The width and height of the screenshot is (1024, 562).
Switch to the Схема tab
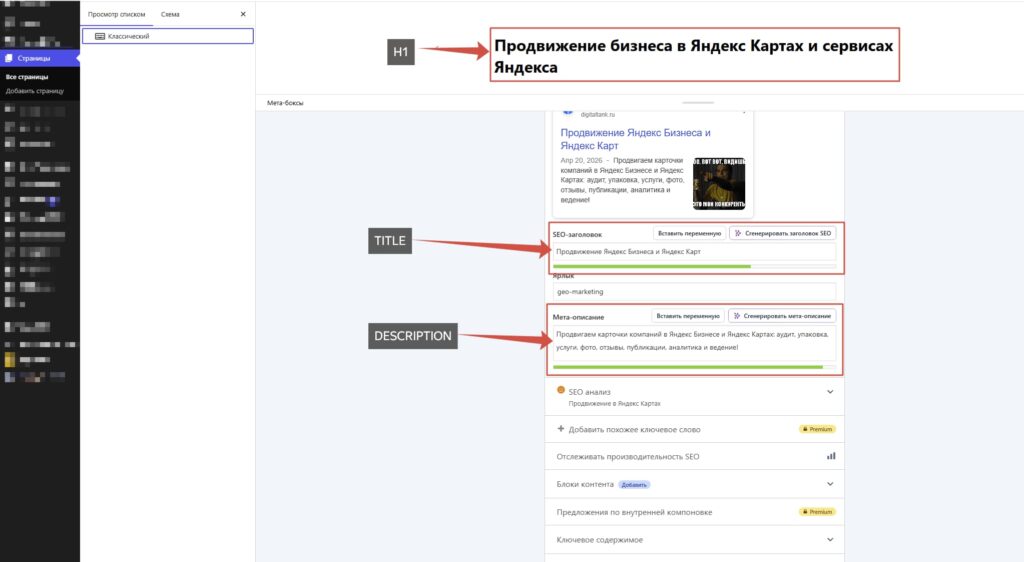coord(170,14)
